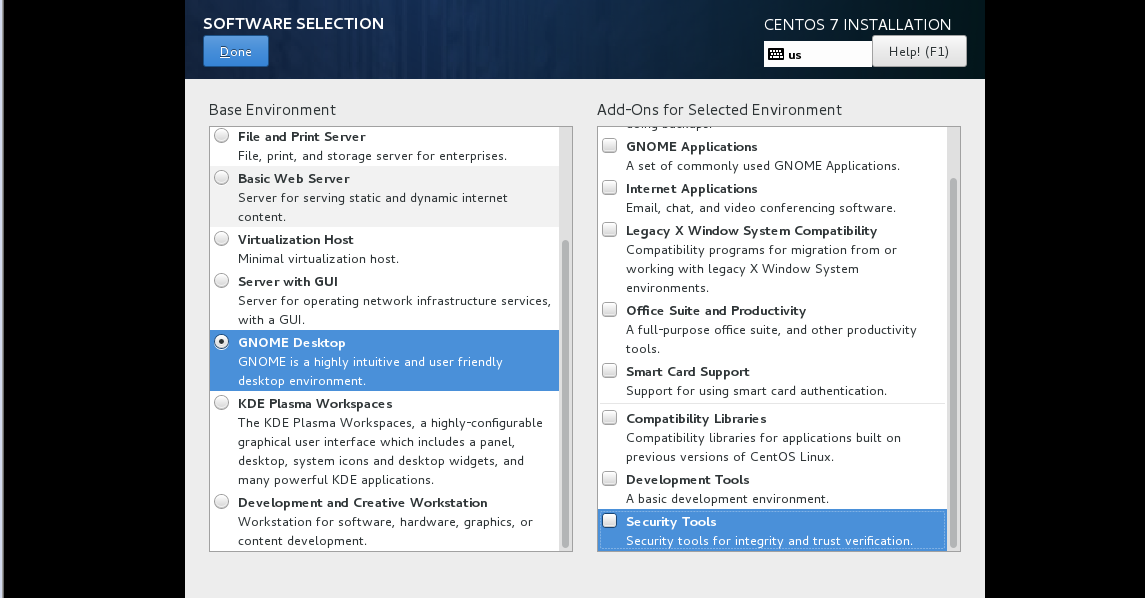This screenshot has height=598, width=1145.
Task: Click 'Compatibility libraries for applications built' text
Action: pos(763,447)
